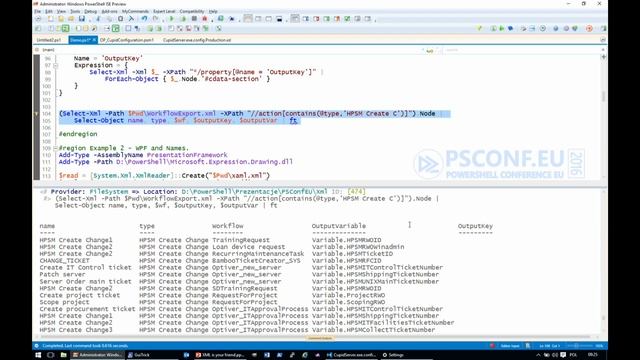
Task: Click 'TrainingRequest' in the workflow column
Action: pyautogui.click(x=241, y=240)
